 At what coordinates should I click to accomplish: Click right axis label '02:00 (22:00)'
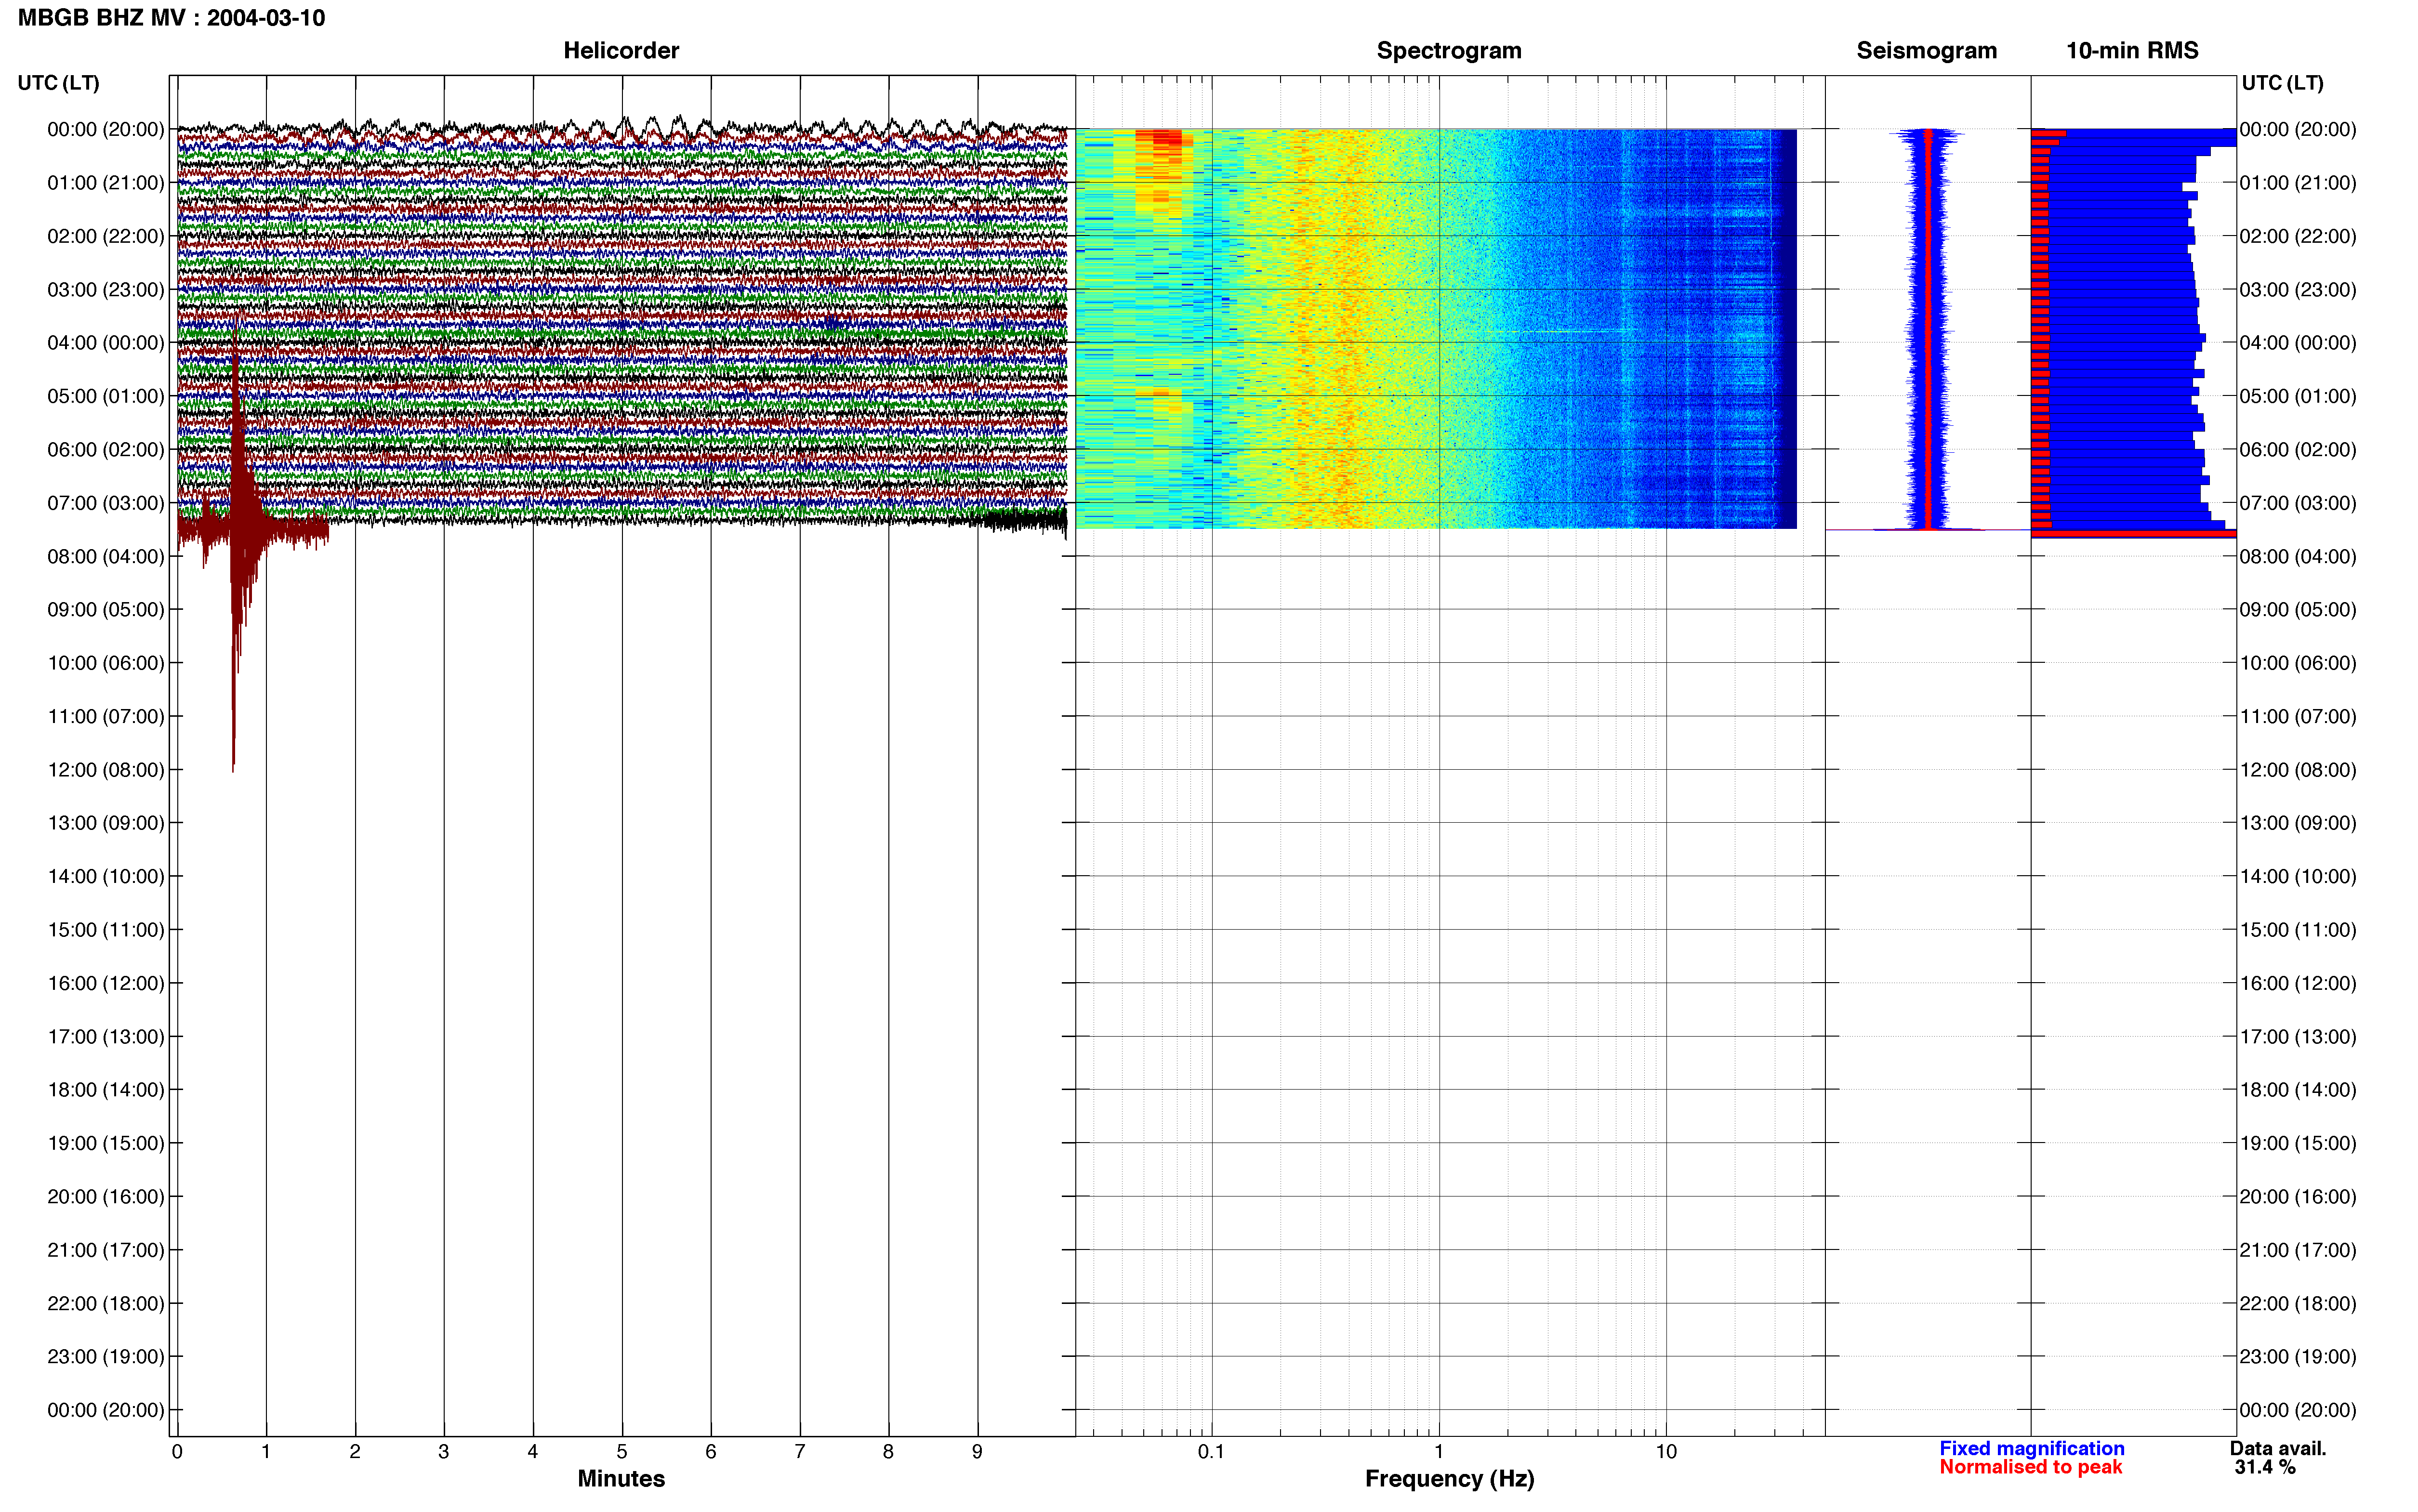click(2298, 236)
